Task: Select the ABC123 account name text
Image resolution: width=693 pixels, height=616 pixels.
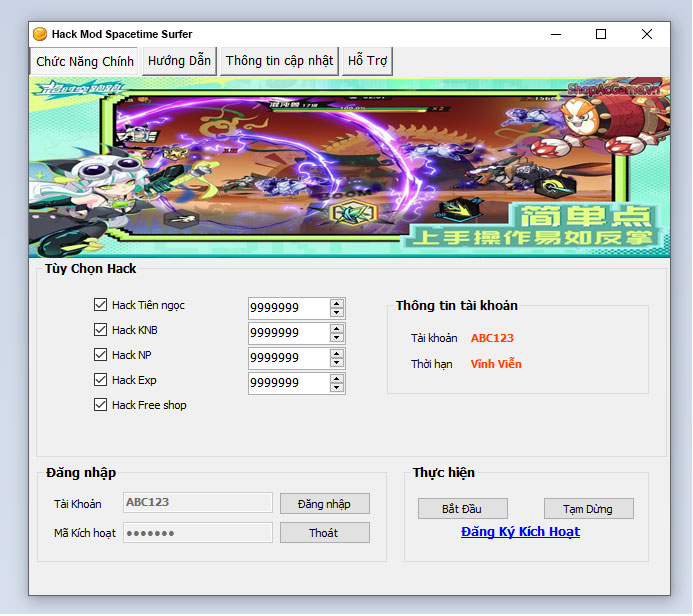Action: point(492,338)
